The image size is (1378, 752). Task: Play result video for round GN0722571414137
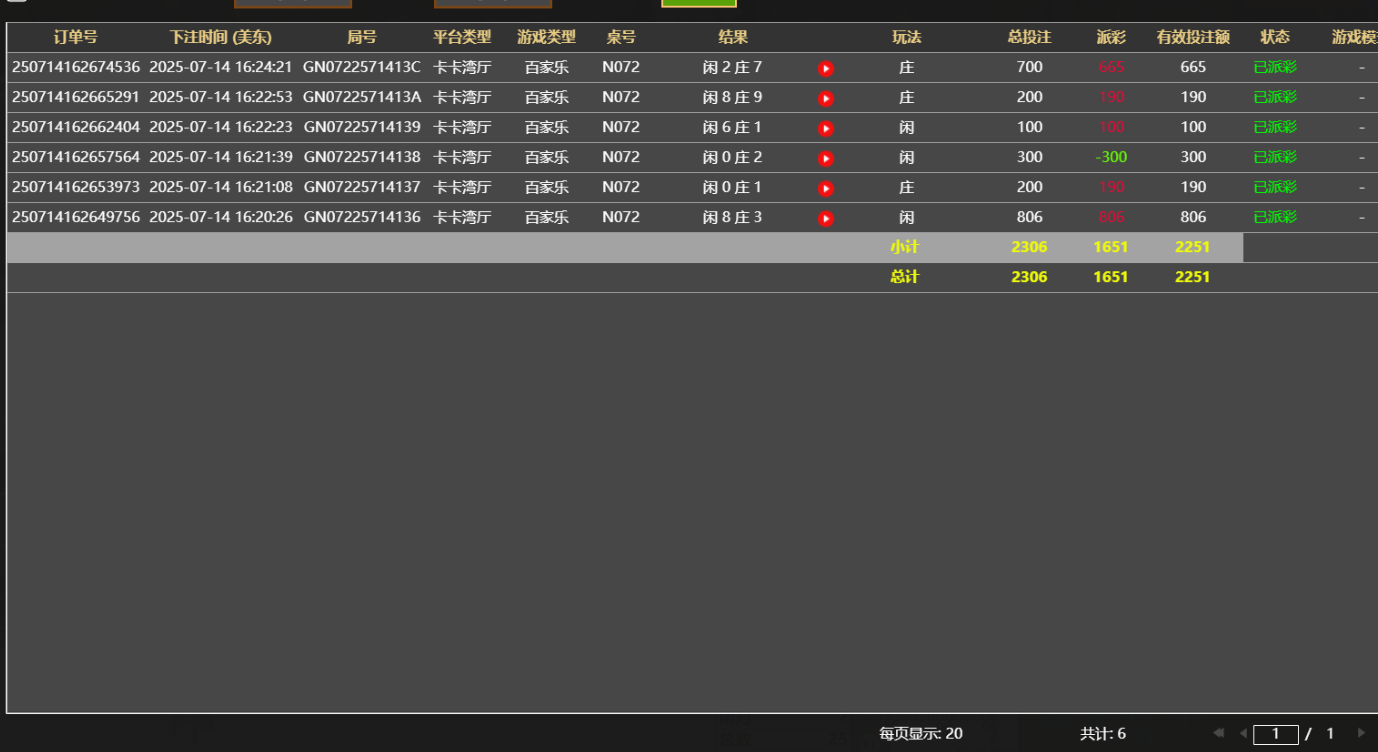coord(825,187)
